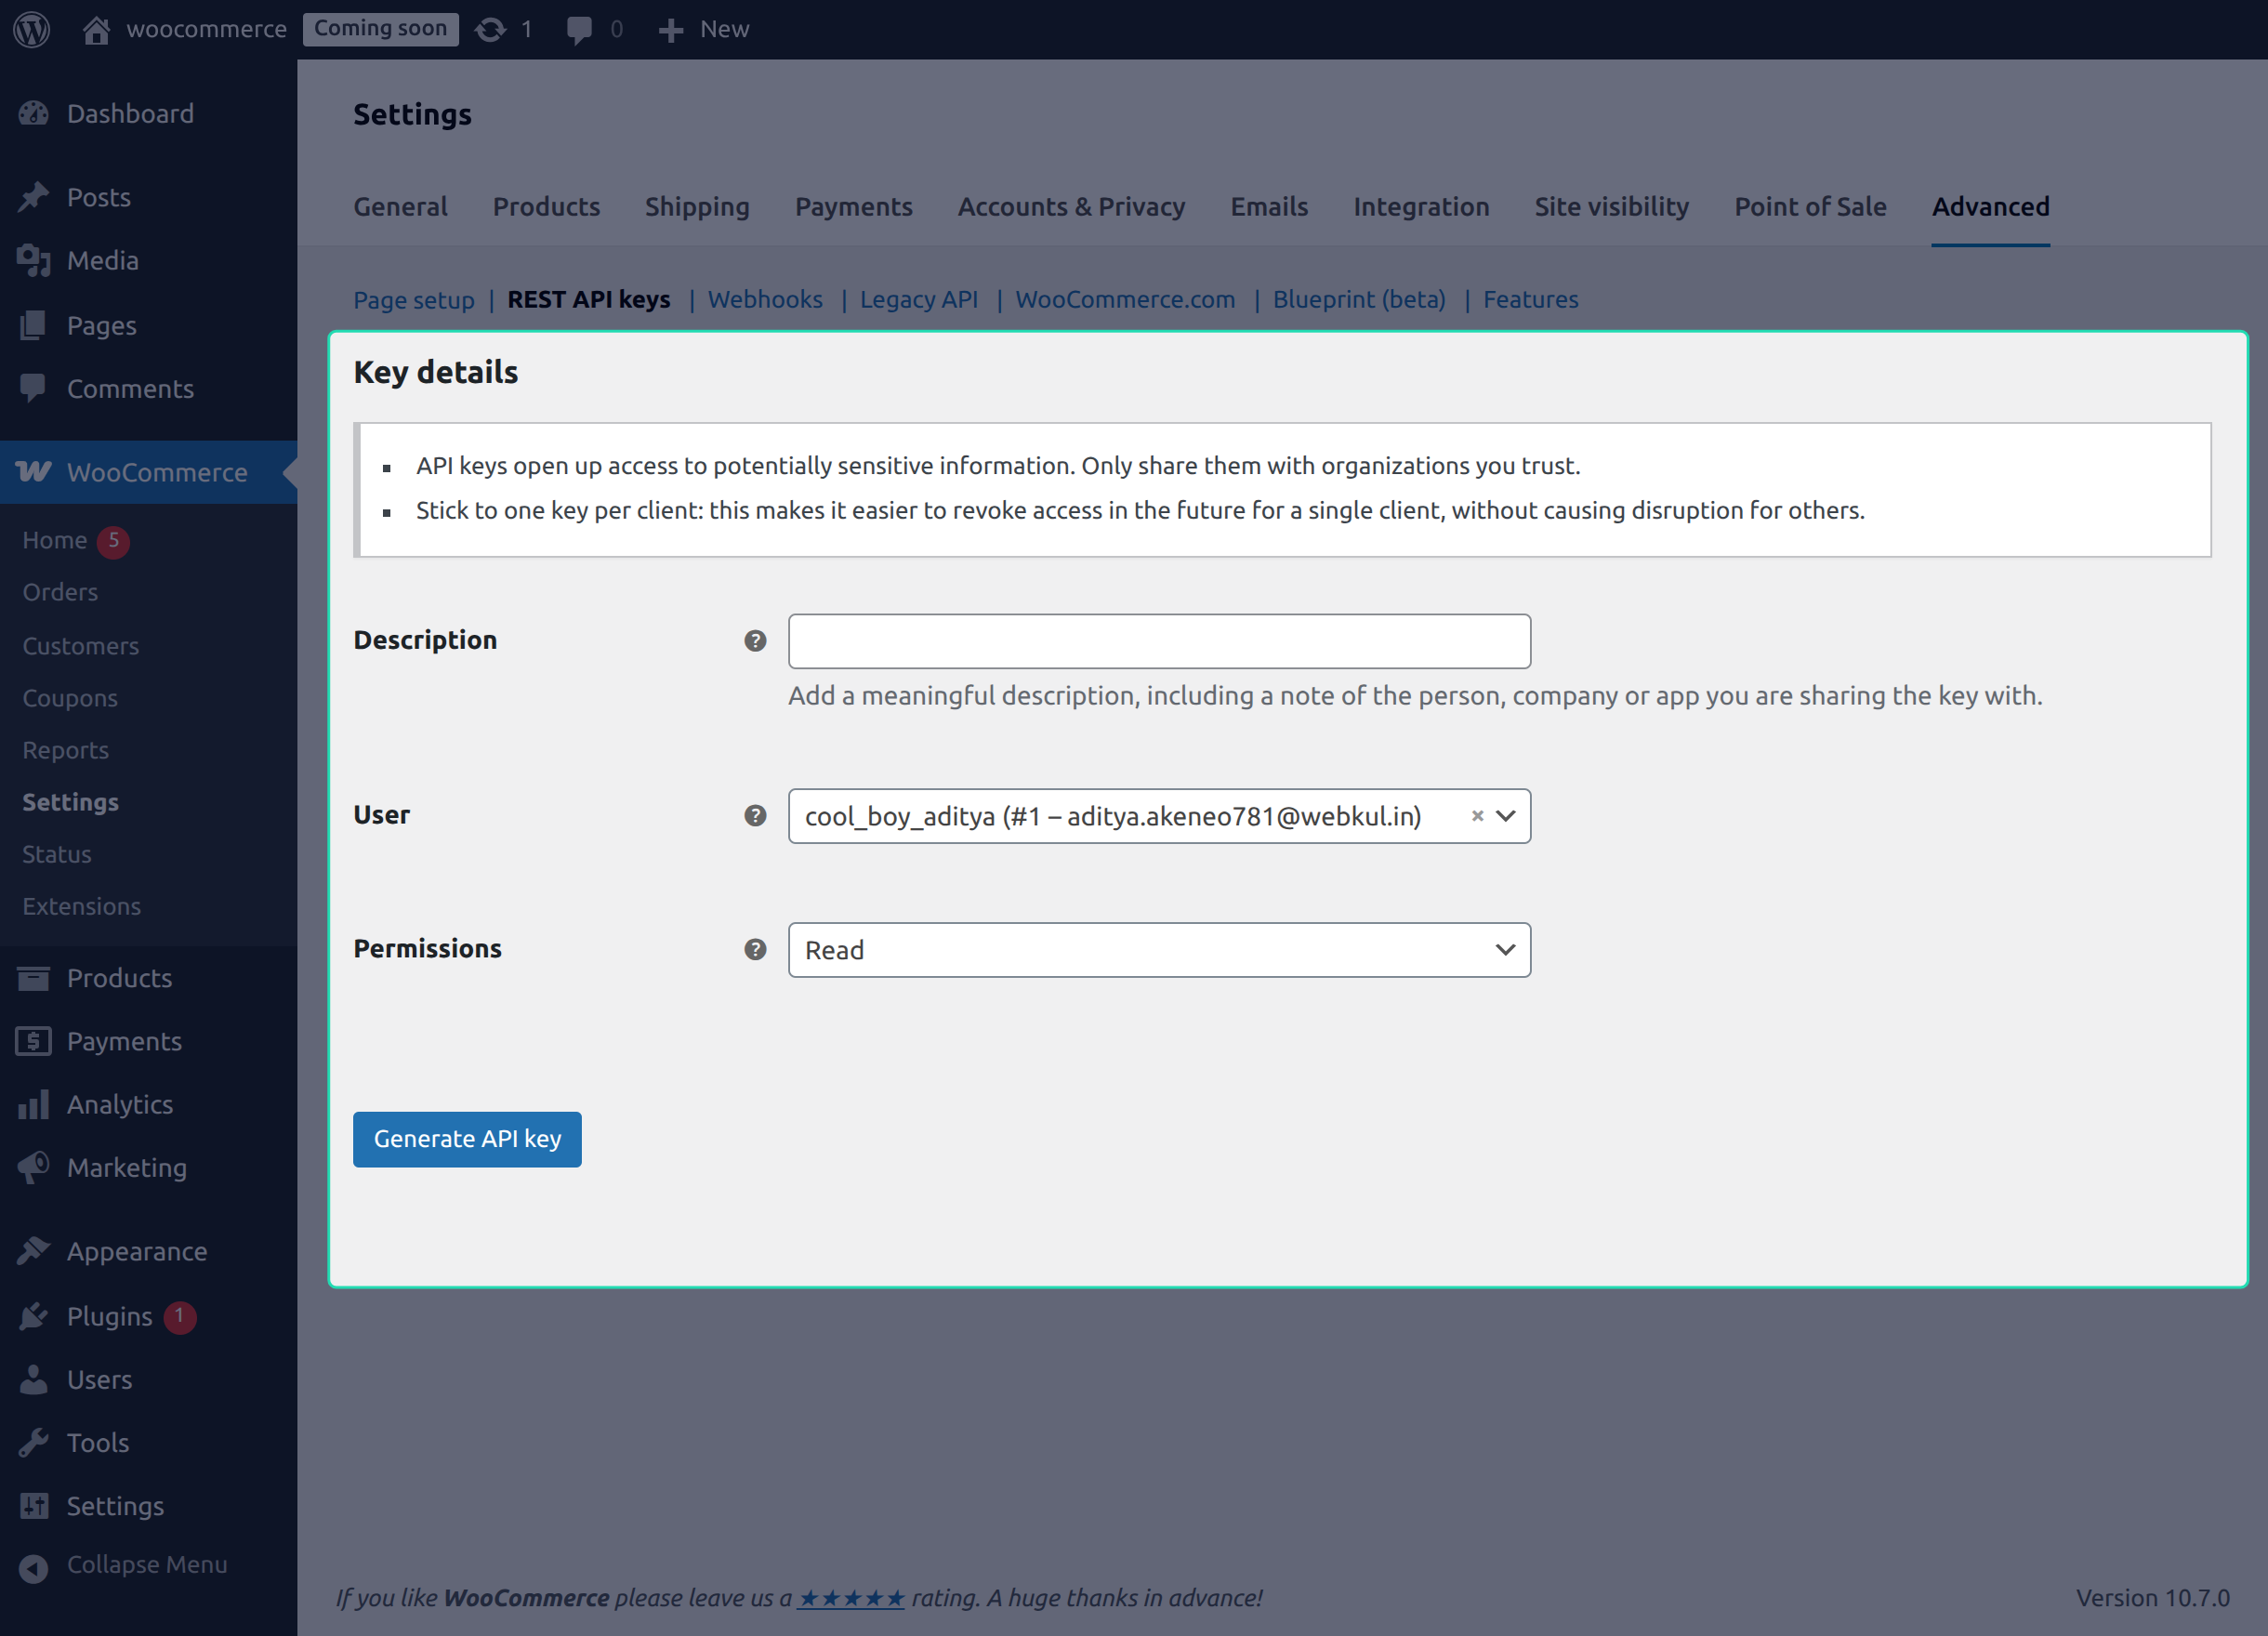Click the WooCommerce logo icon
2268x1636 pixels.
point(33,472)
